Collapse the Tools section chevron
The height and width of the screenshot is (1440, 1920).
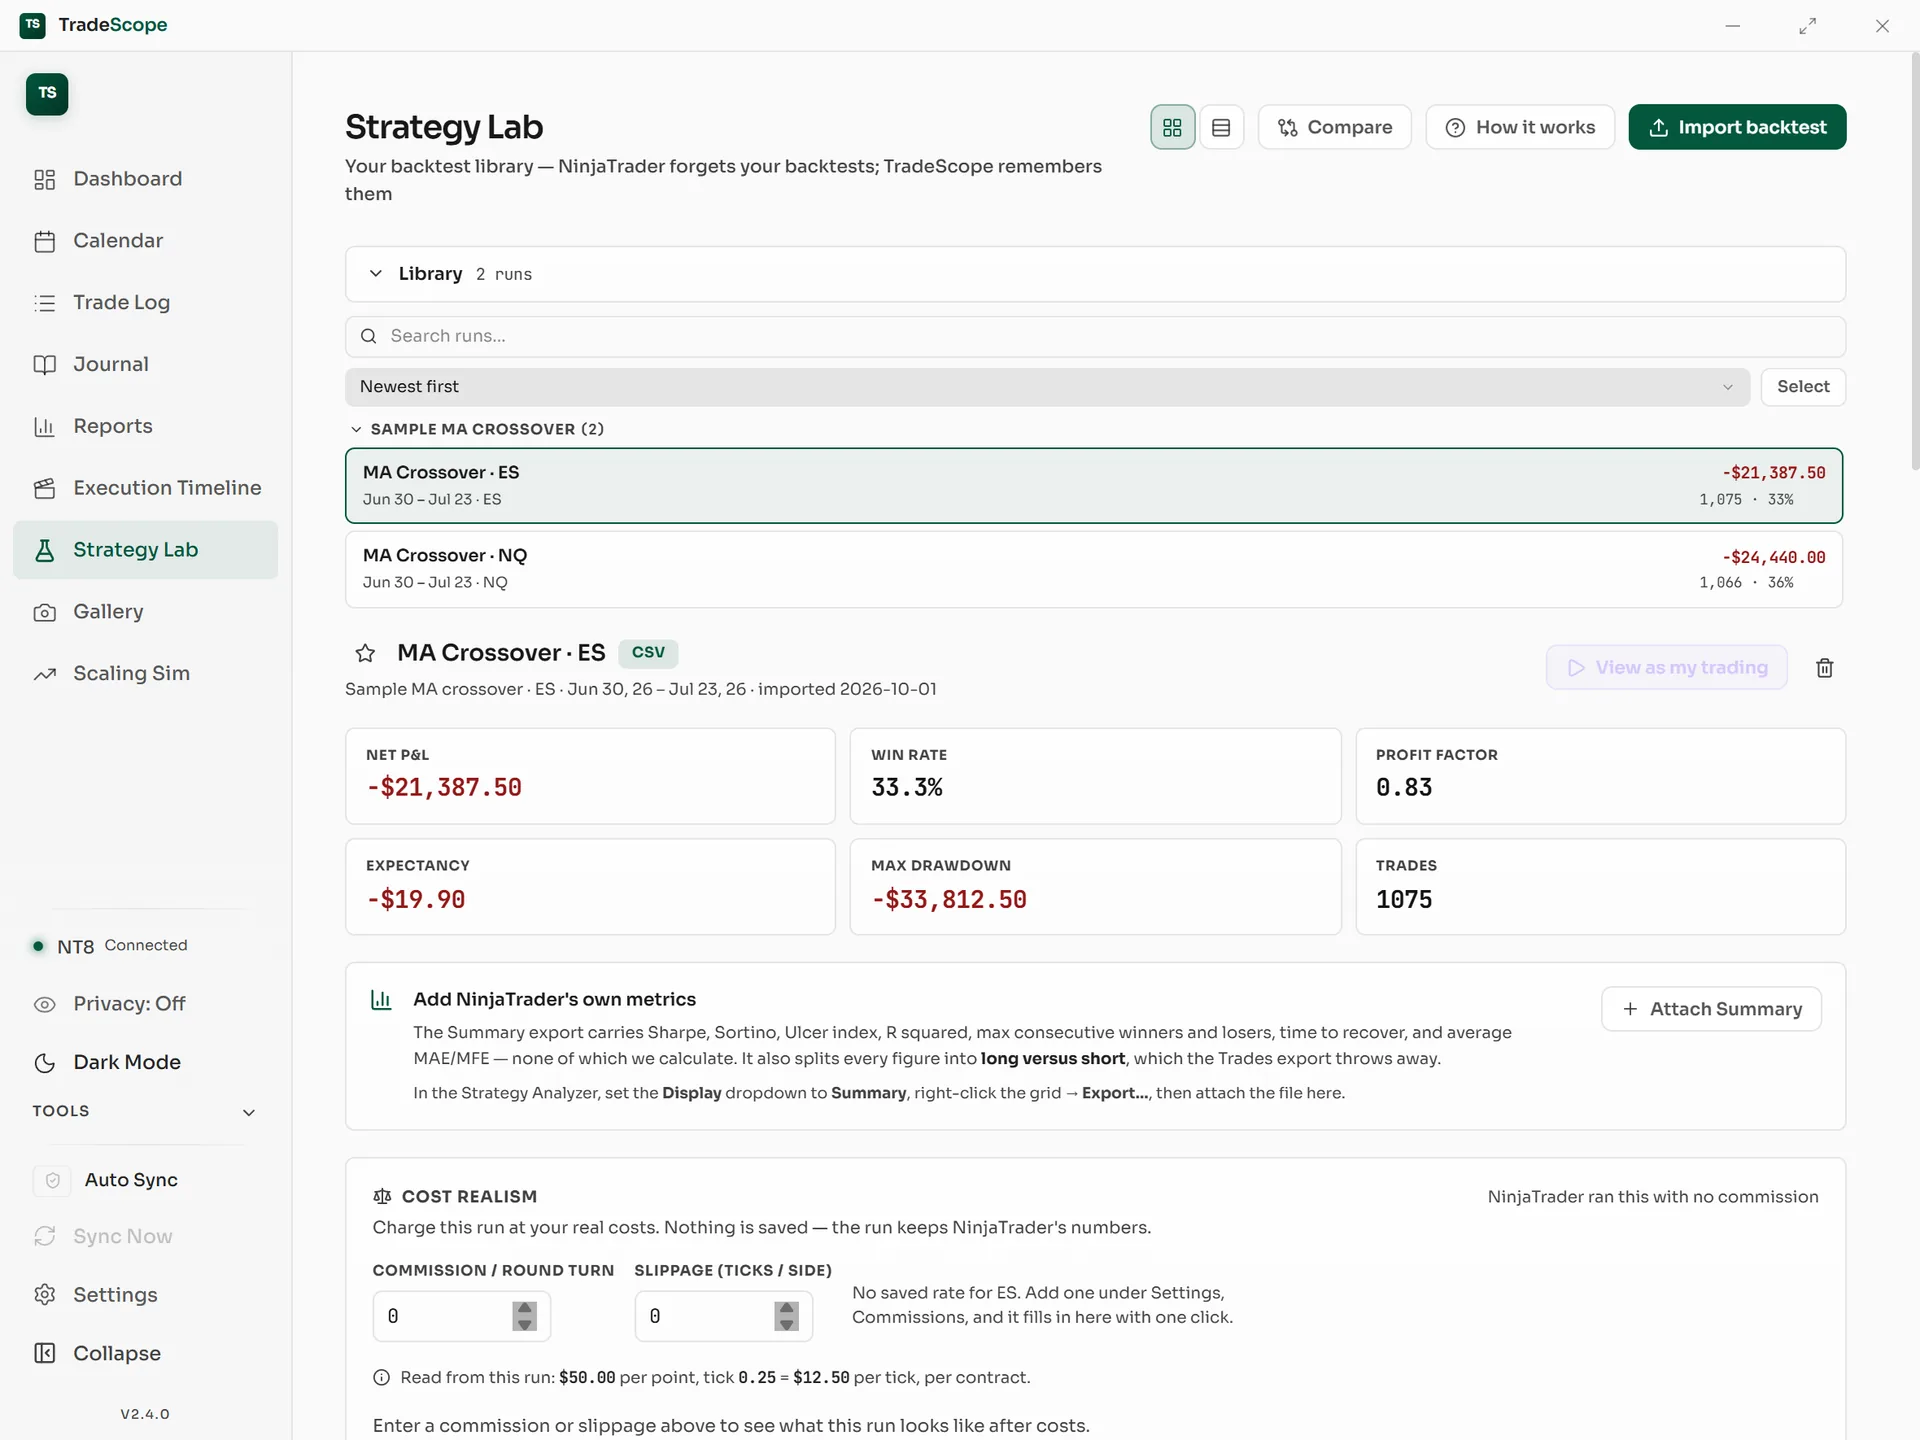[x=249, y=1112]
